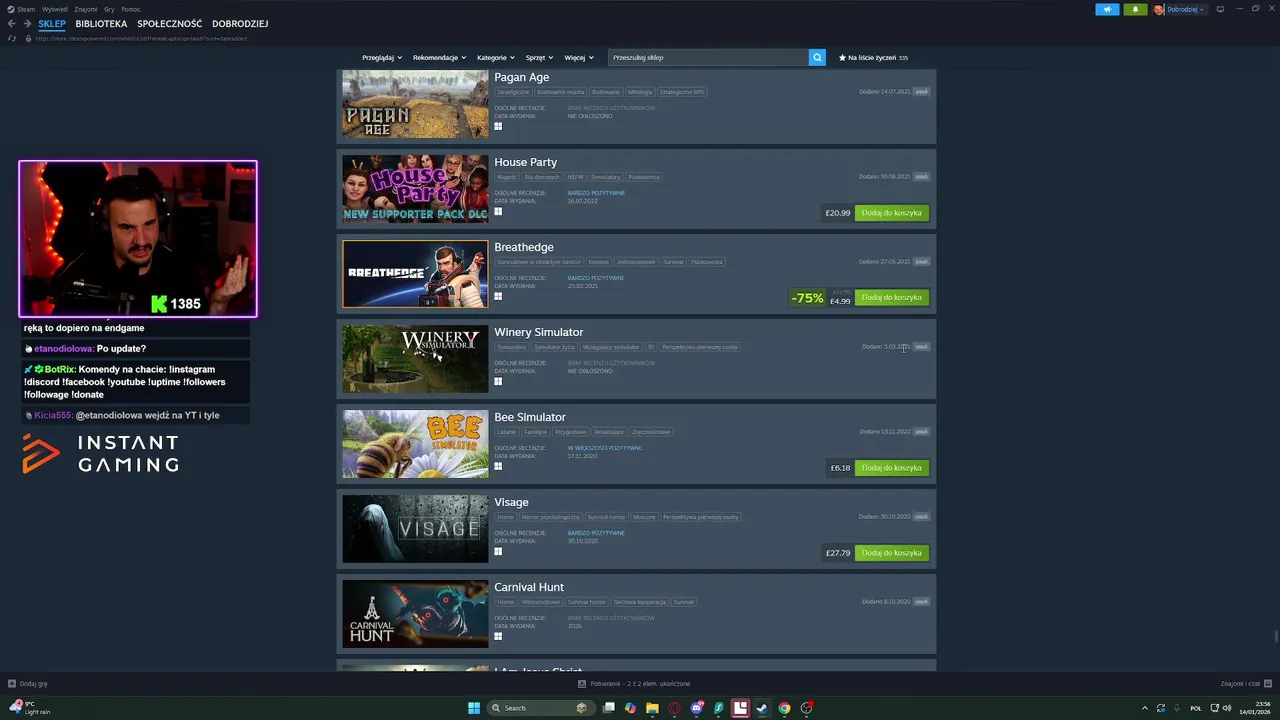The width and height of the screenshot is (1280, 720).
Task: Expand the Sprzęt dropdown
Action: click(540, 58)
